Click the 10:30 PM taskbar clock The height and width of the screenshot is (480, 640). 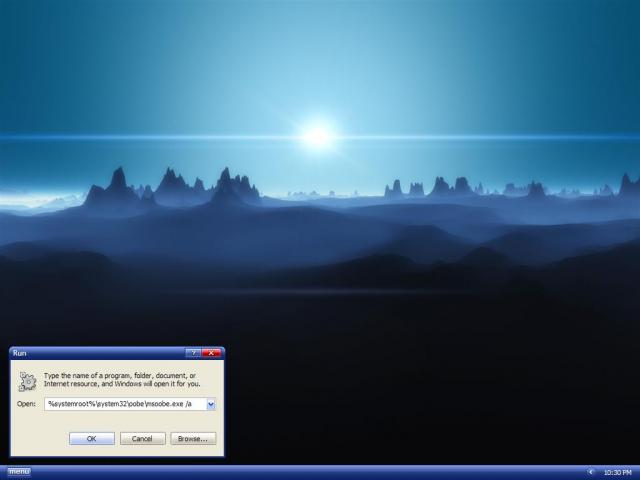click(618, 473)
